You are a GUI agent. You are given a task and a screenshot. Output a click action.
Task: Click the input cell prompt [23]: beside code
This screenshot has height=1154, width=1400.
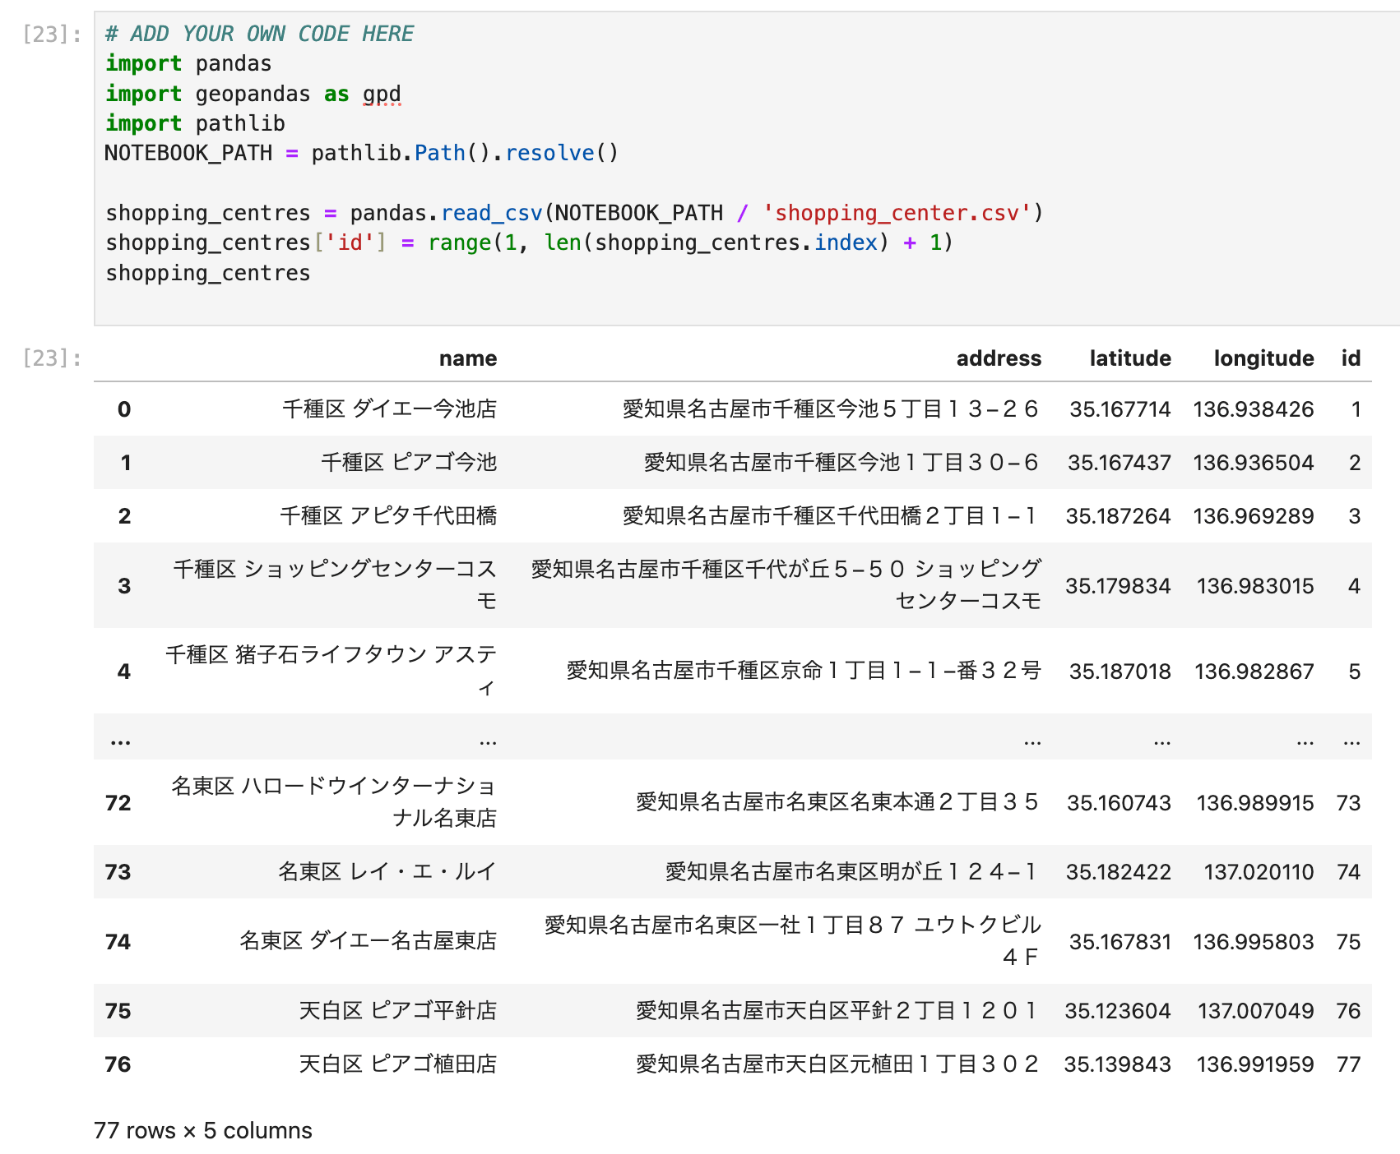pos(52,34)
